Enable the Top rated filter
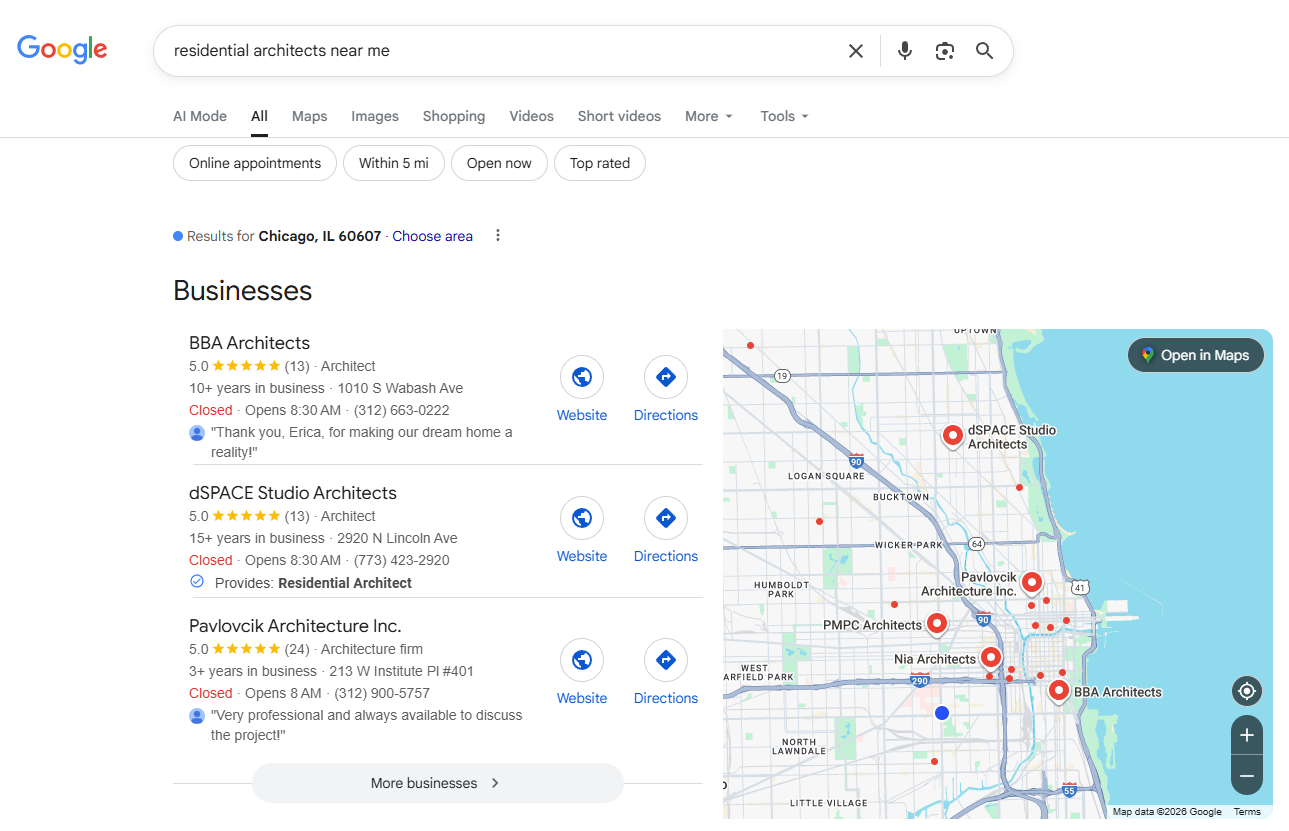Viewport: 1289px width, 831px height. (600, 163)
